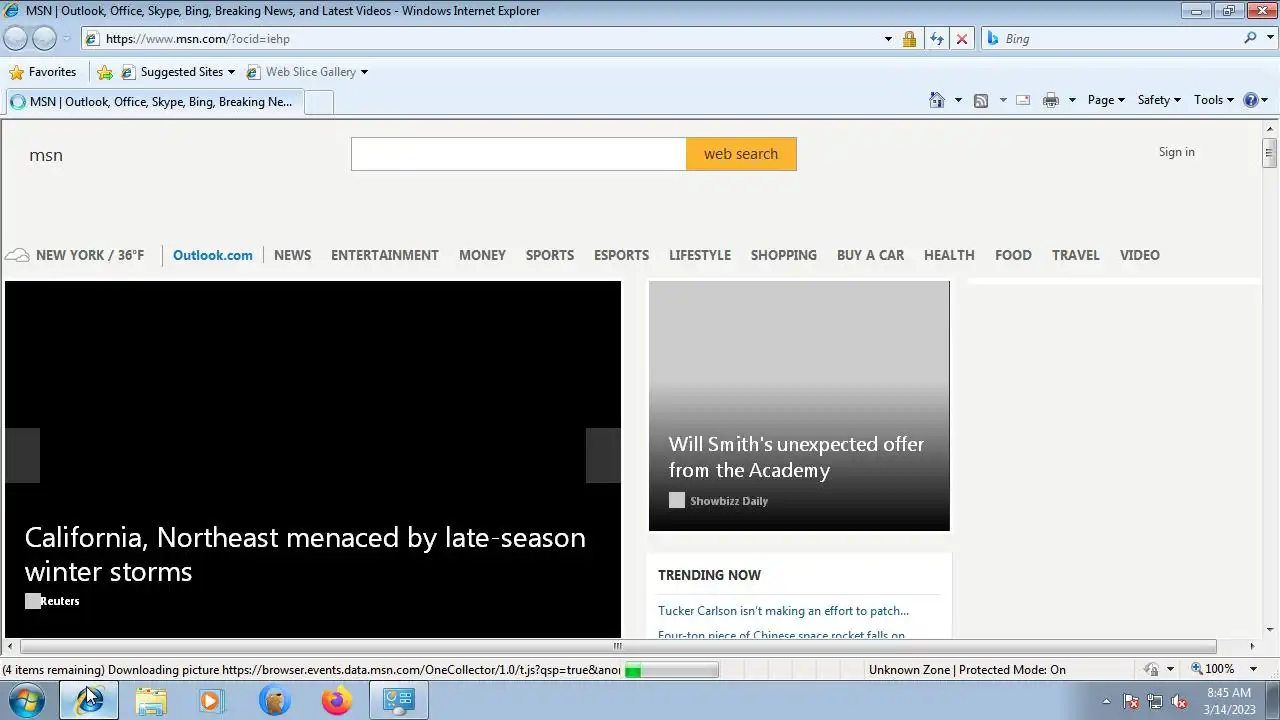
Task: Open the ENTERTAINMENT navigation item
Action: pos(385,255)
